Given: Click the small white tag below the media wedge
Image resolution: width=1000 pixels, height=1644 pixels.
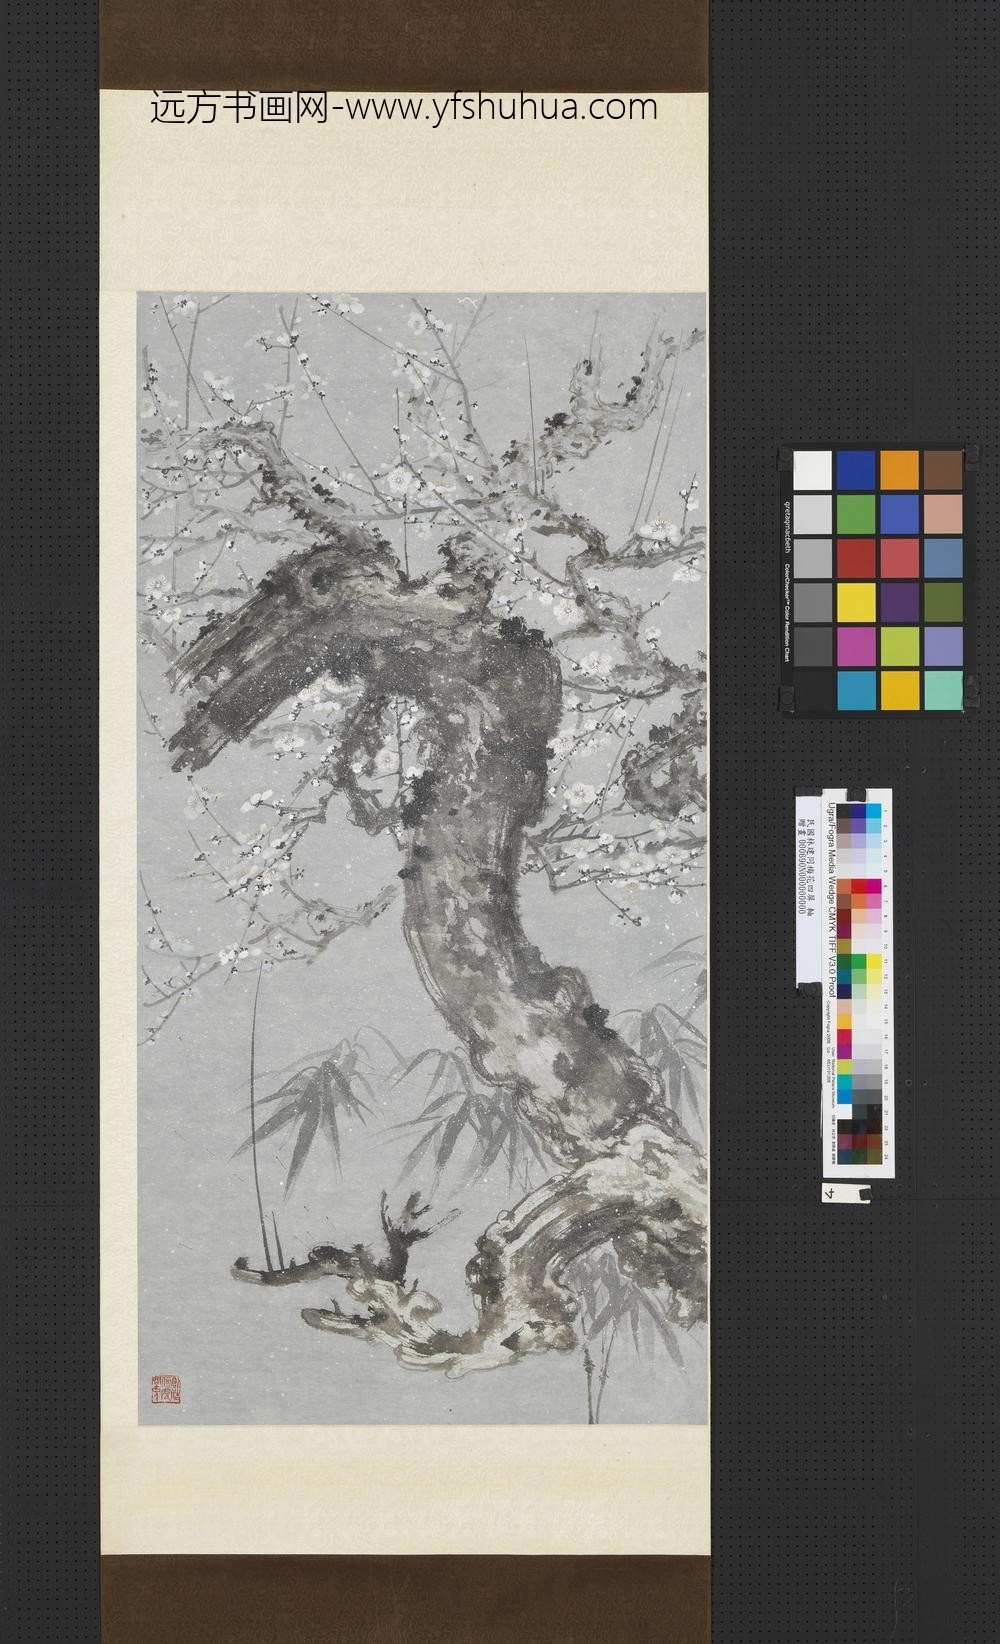Looking at the screenshot, I should 844,1192.
